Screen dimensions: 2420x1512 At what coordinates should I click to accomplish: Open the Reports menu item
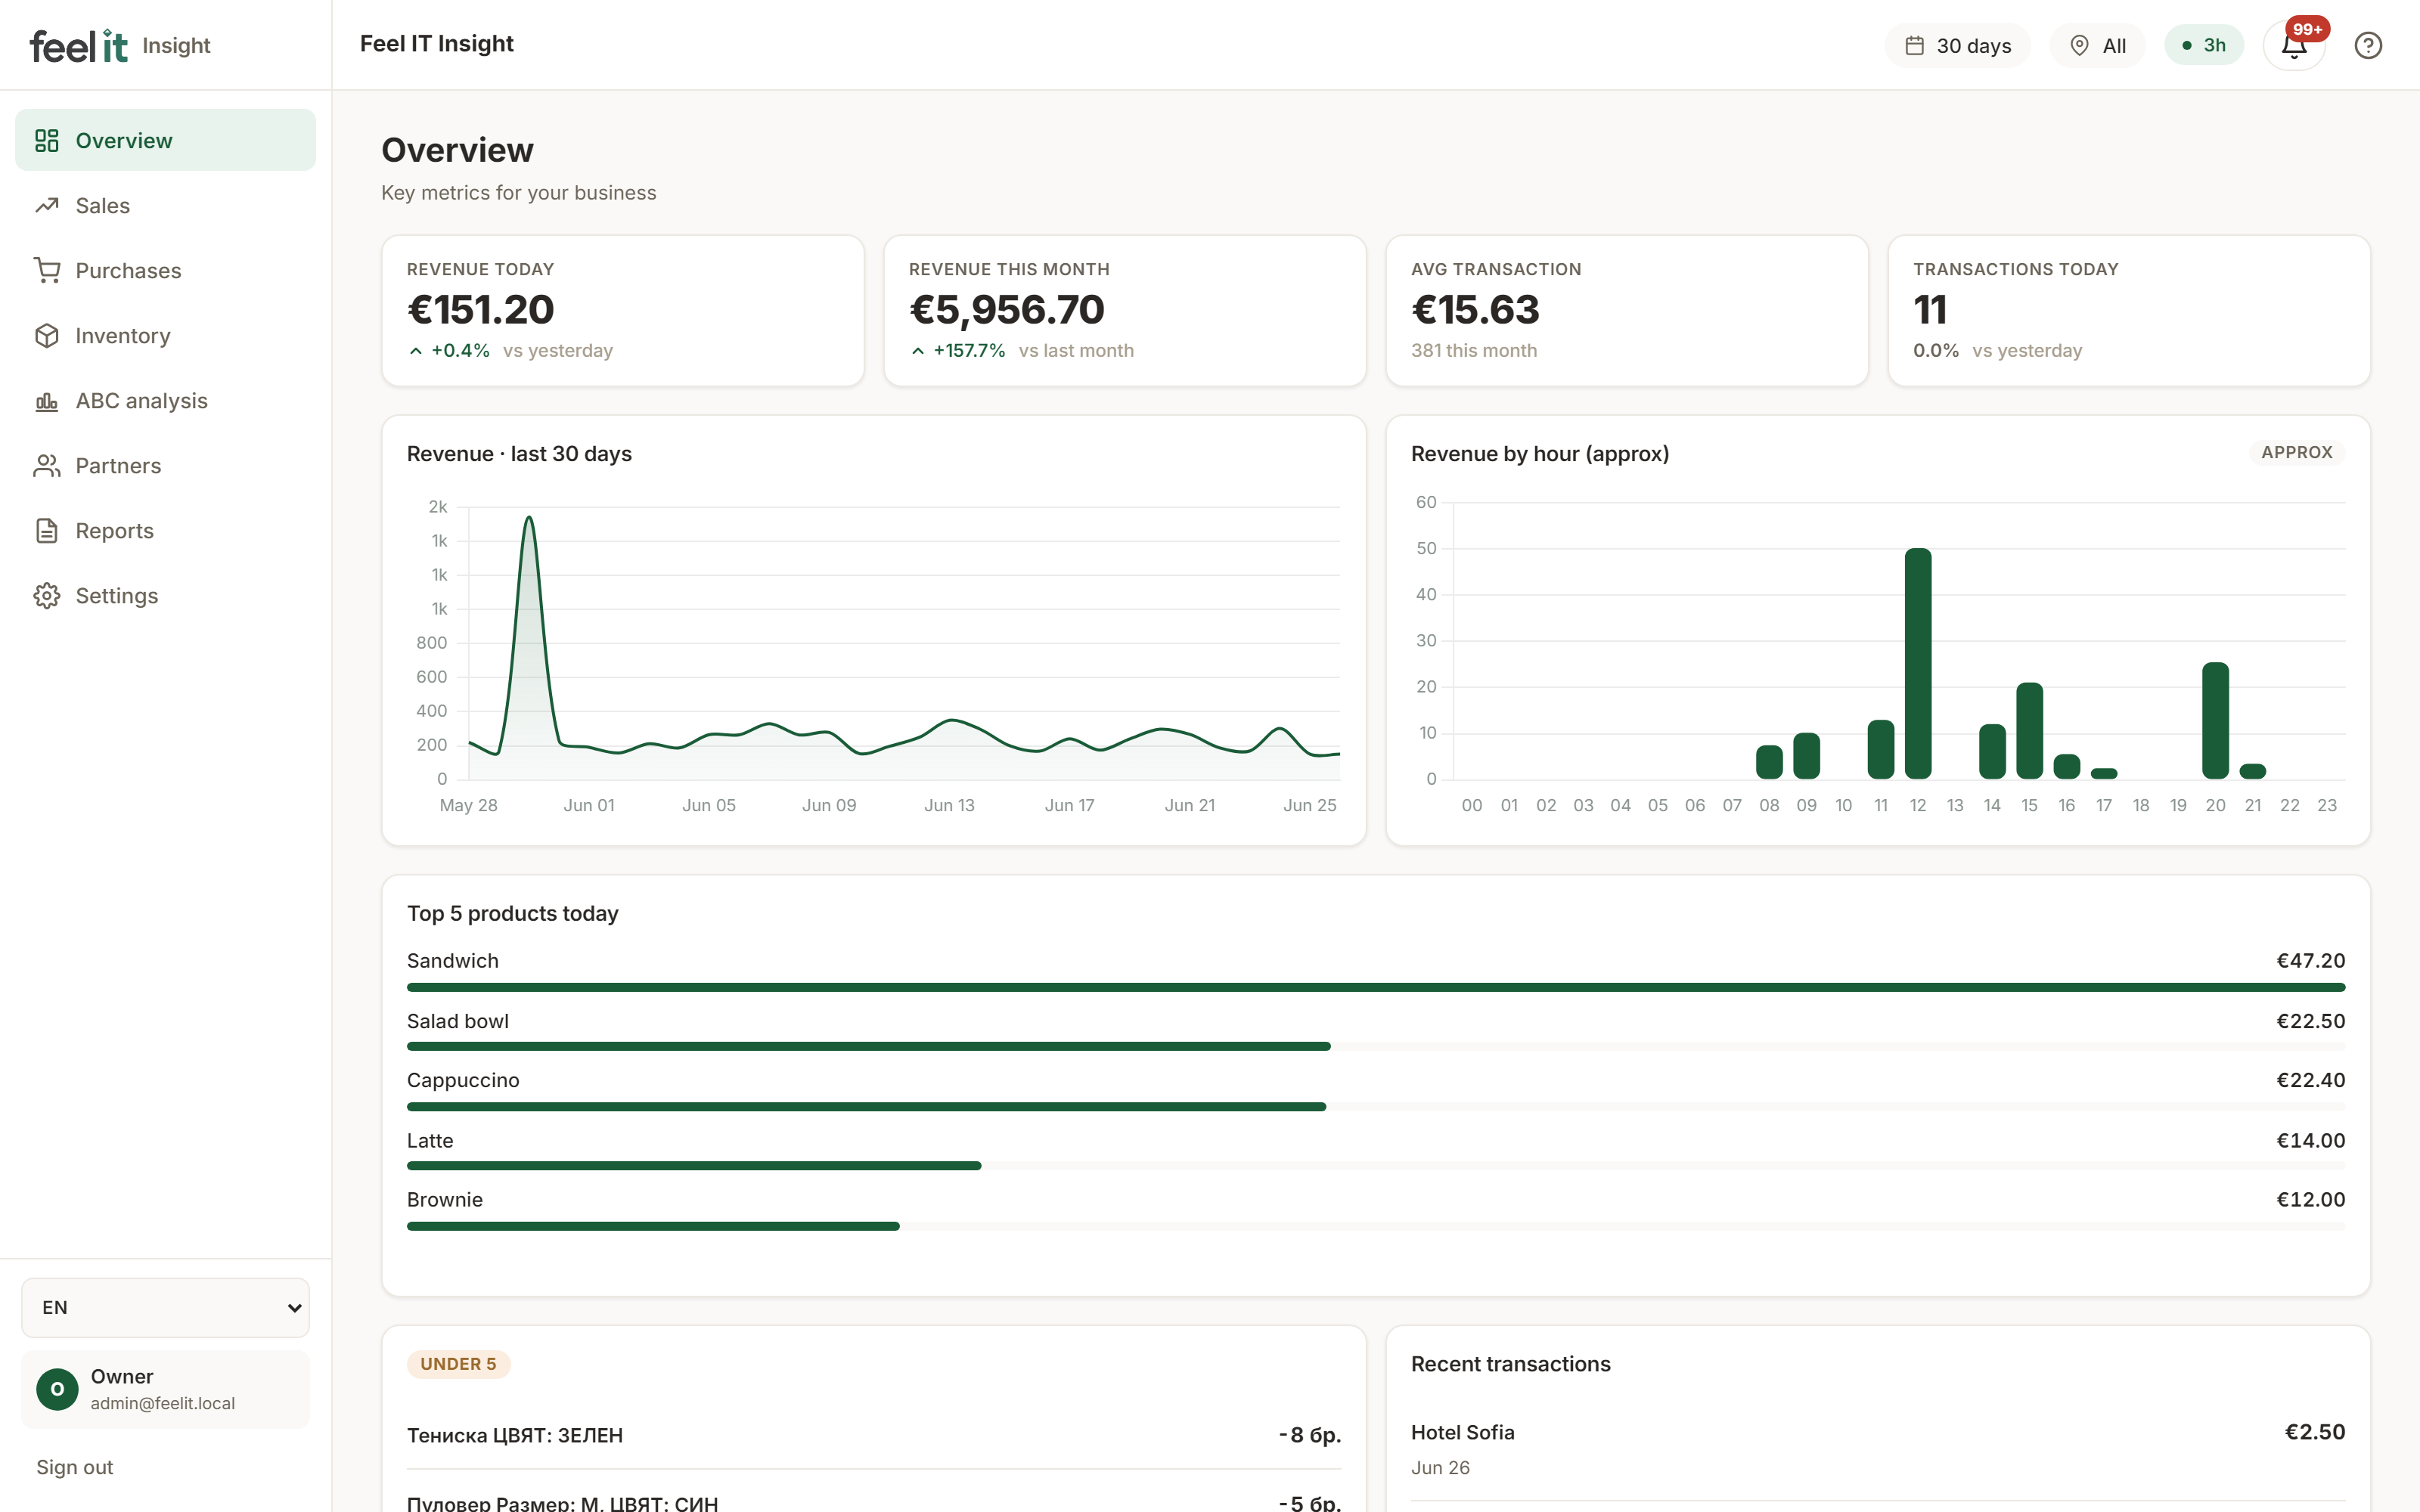coord(165,530)
